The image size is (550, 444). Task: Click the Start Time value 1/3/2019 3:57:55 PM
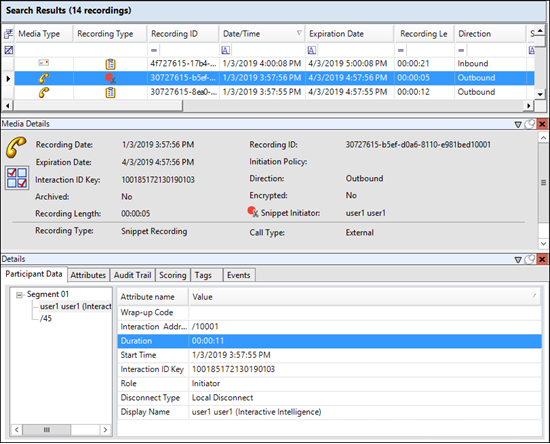coord(231,355)
